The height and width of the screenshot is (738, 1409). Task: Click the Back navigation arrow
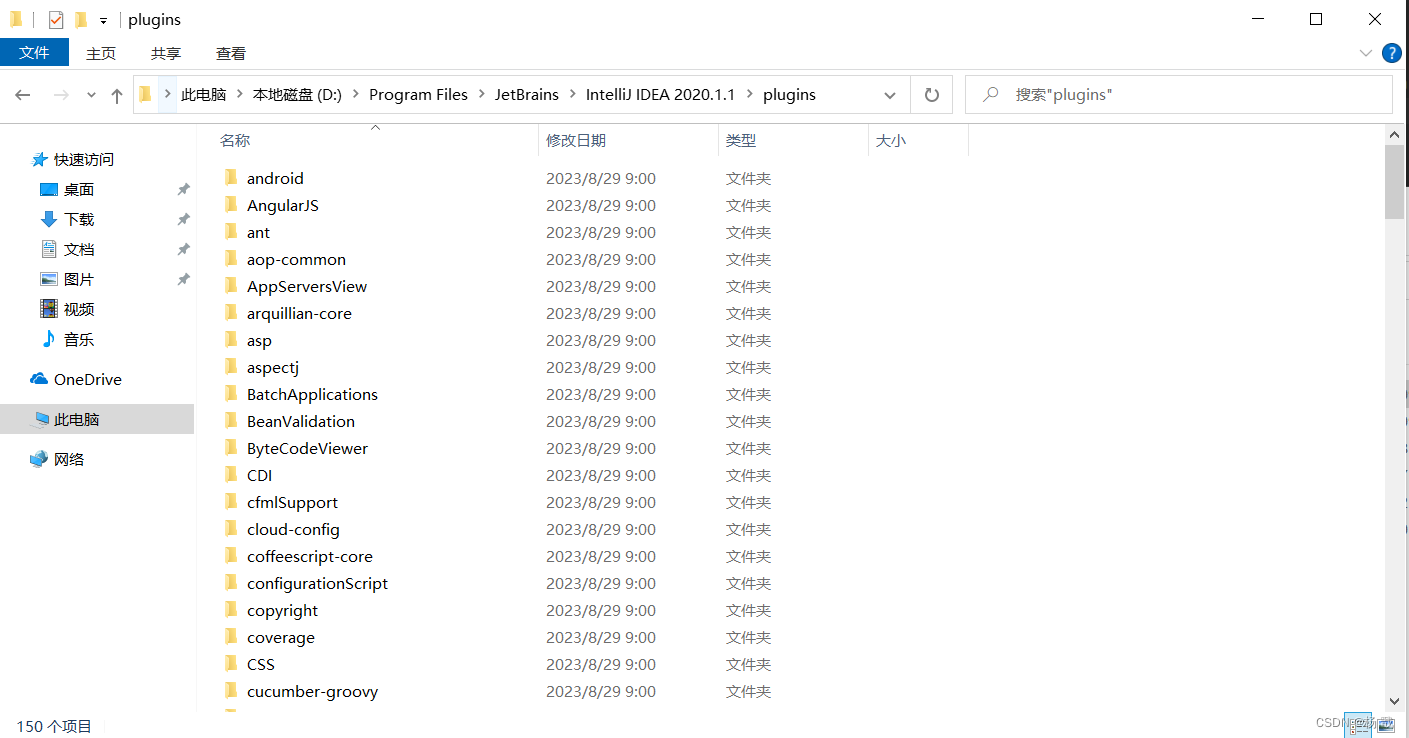pyautogui.click(x=23, y=95)
